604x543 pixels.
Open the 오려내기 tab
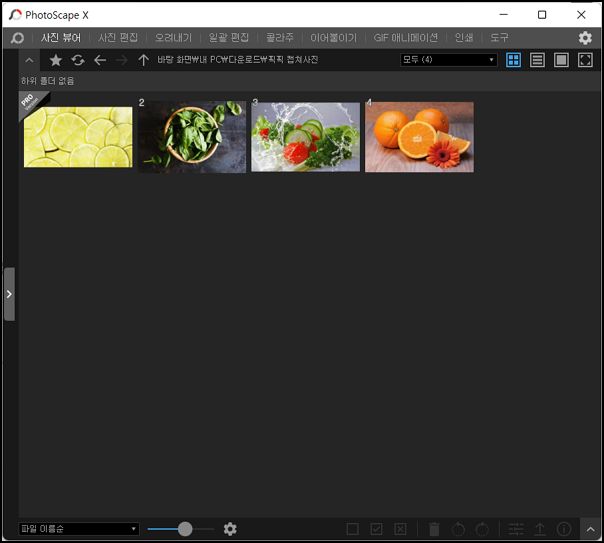click(x=173, y=38)
